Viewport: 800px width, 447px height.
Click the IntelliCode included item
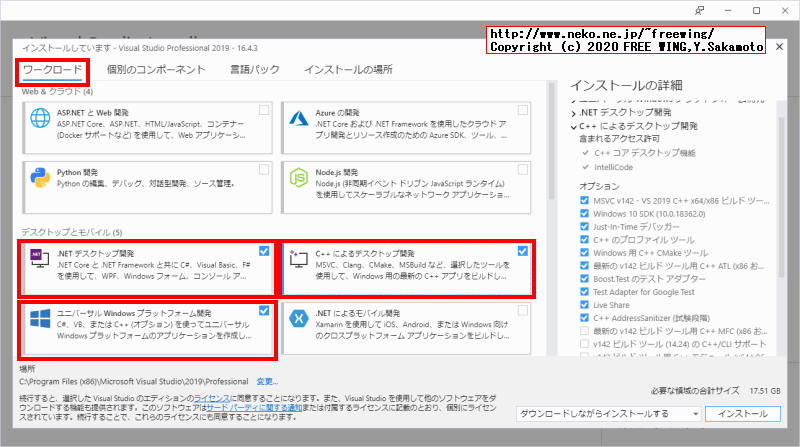[613, 167]
